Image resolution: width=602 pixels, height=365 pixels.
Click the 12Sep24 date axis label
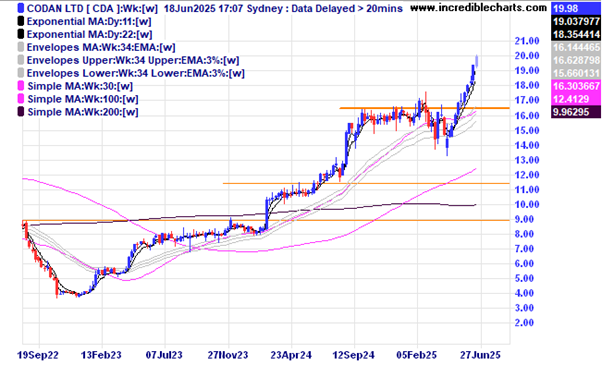[x=354, y=355]
